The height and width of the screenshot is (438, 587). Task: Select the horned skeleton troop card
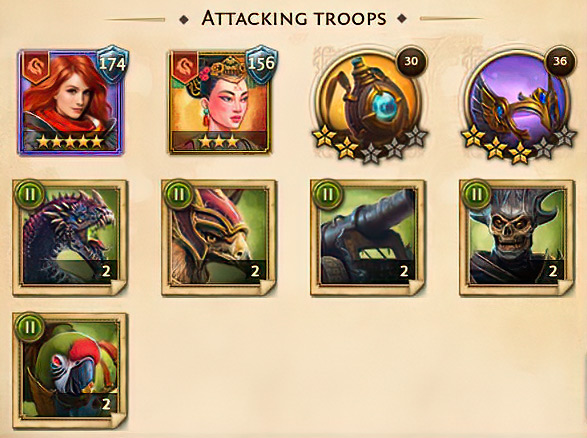click(x=517, y=238)
